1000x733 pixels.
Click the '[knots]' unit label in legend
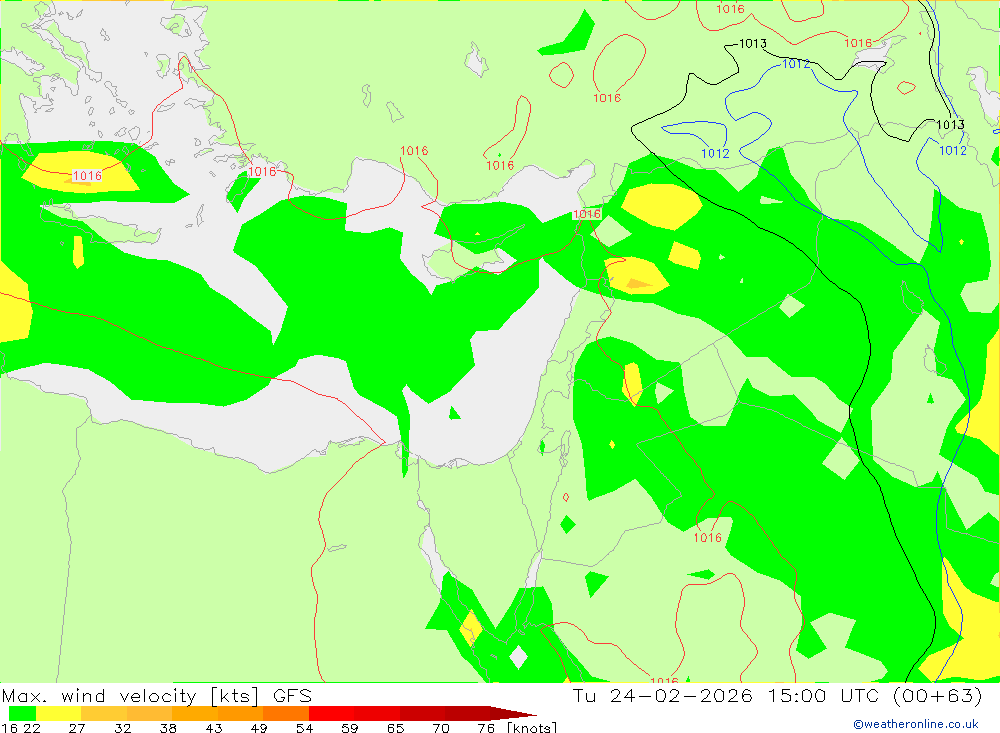coord(532,728)
